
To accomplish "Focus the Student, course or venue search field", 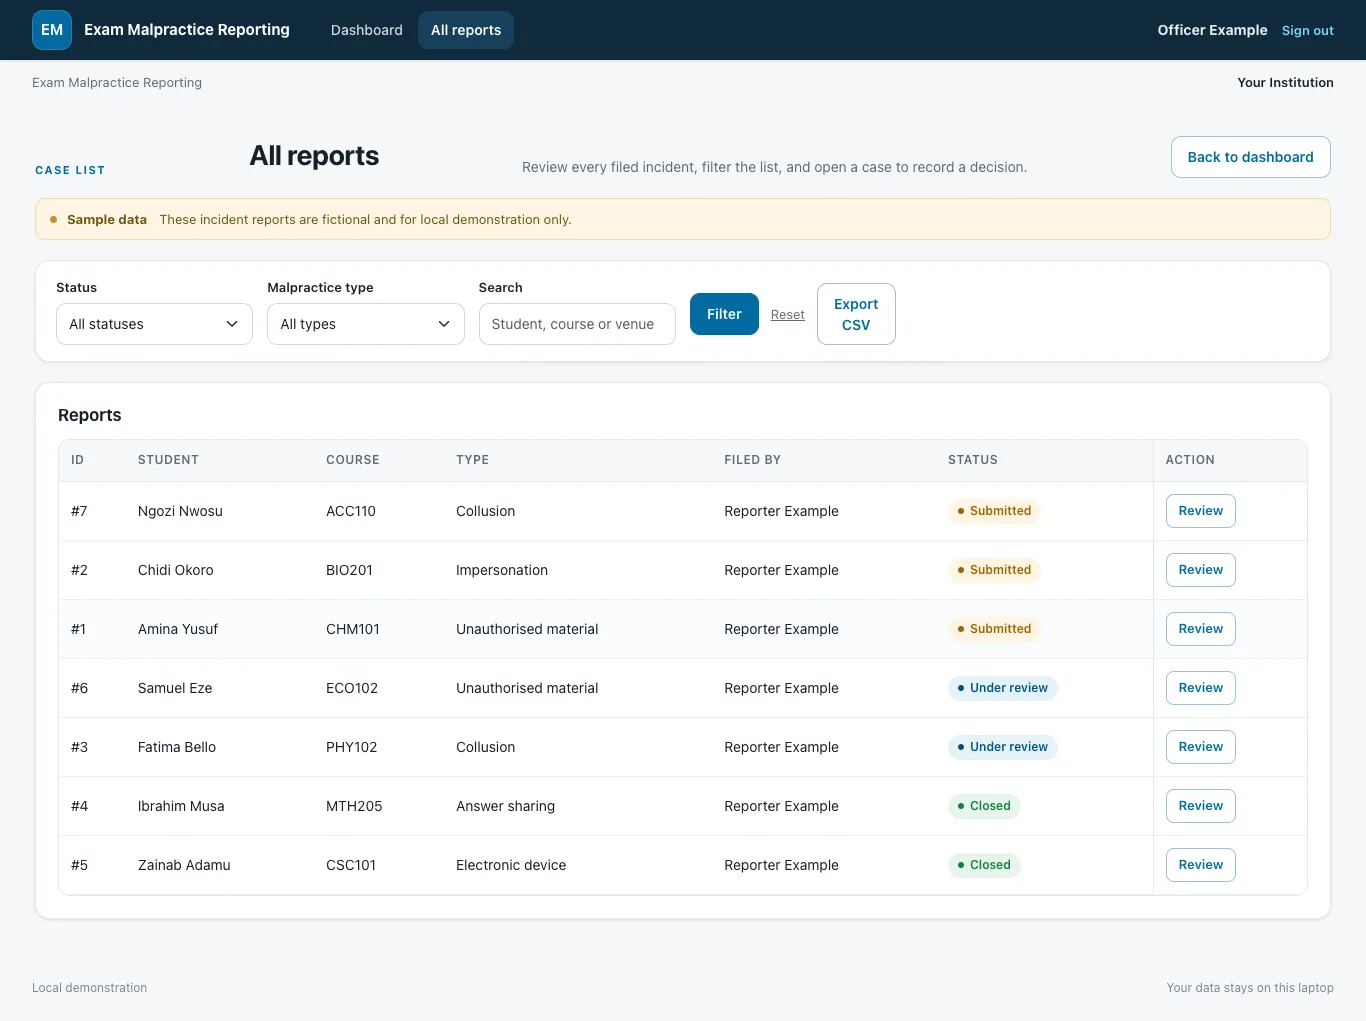I will click(577, 324).
